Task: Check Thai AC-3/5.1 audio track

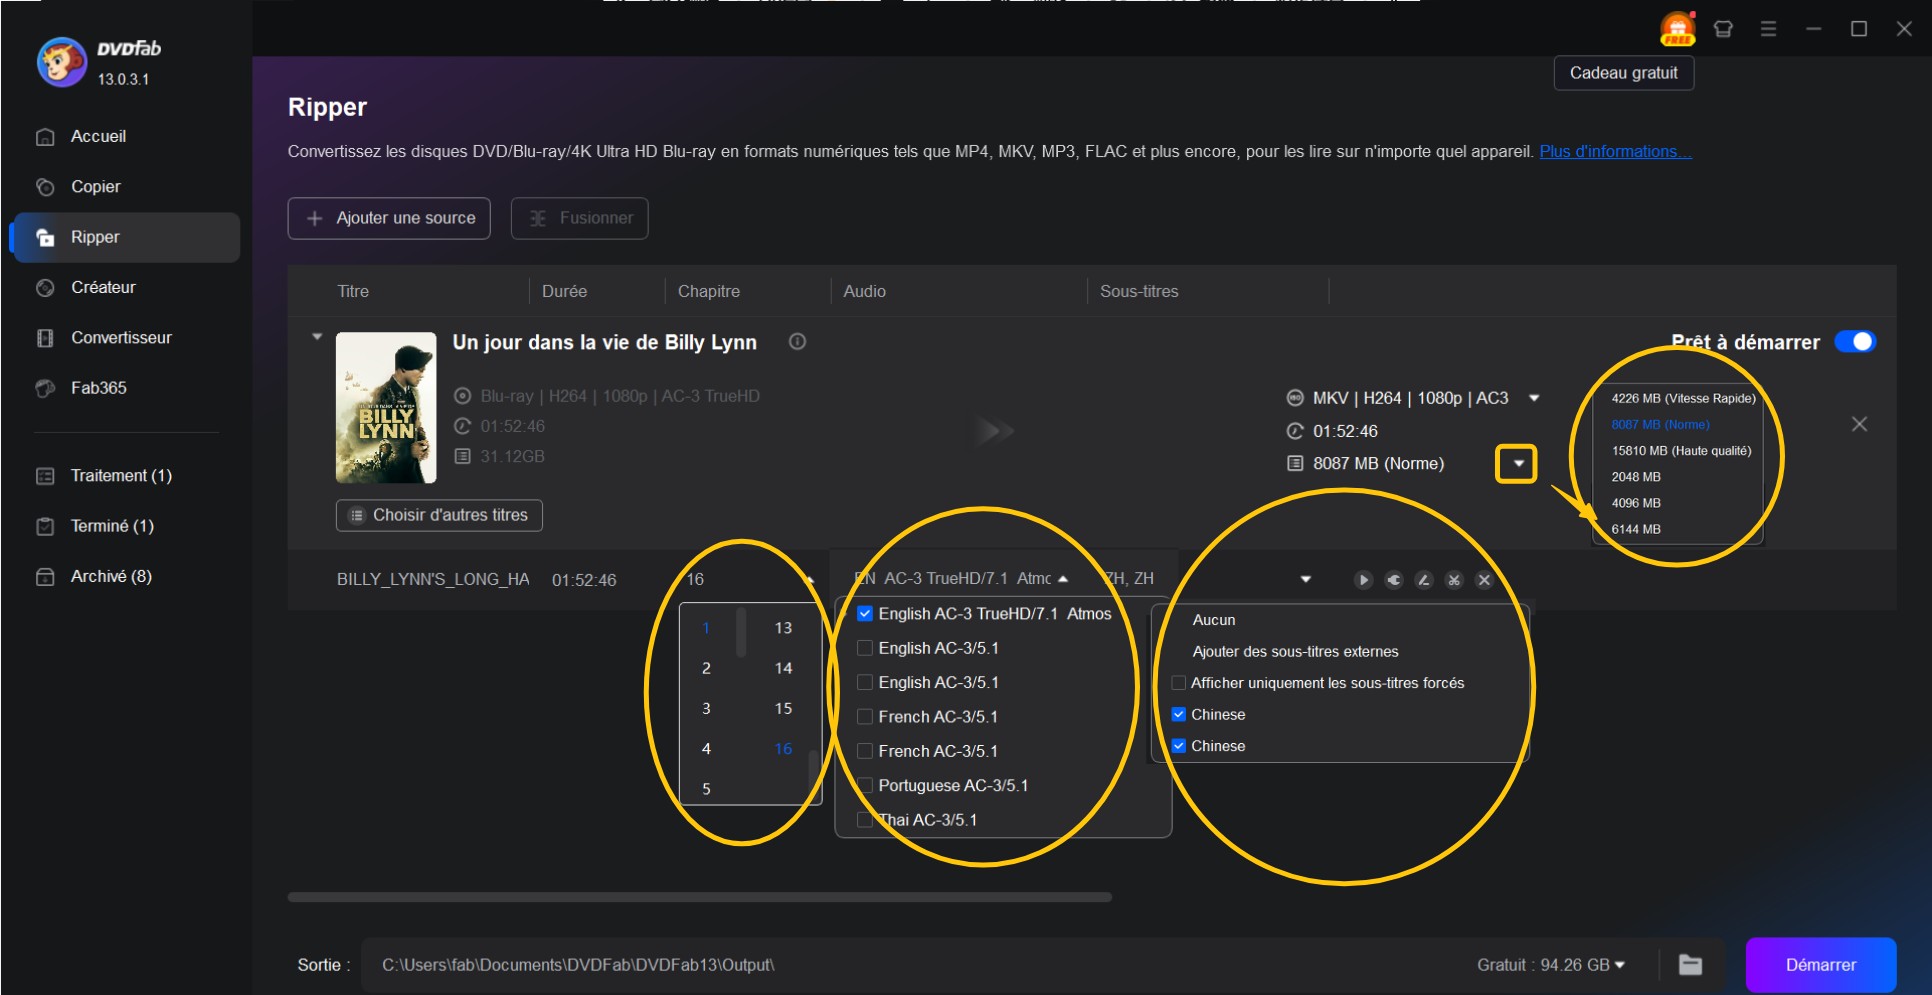Action: [x=865, y=820]
